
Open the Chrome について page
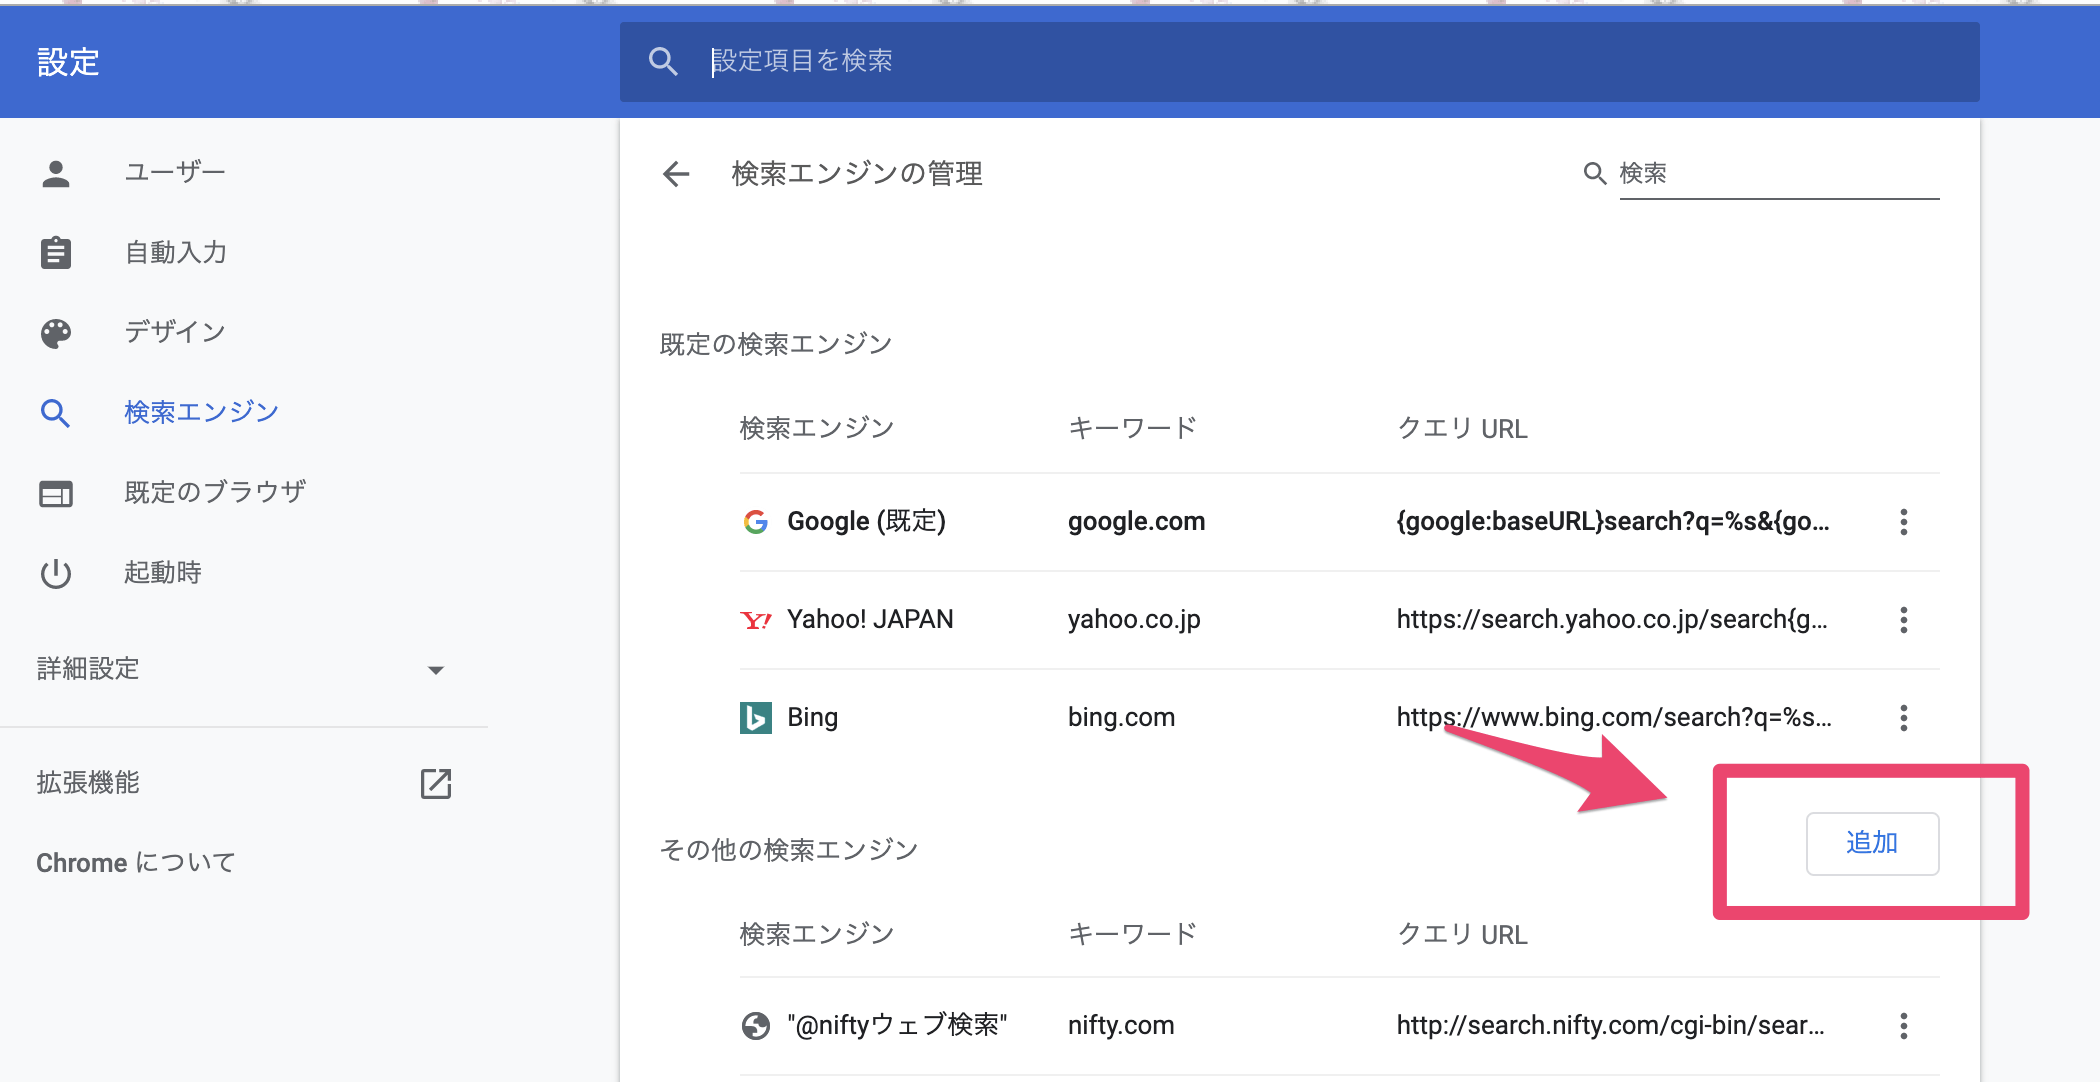pos(136,863)
